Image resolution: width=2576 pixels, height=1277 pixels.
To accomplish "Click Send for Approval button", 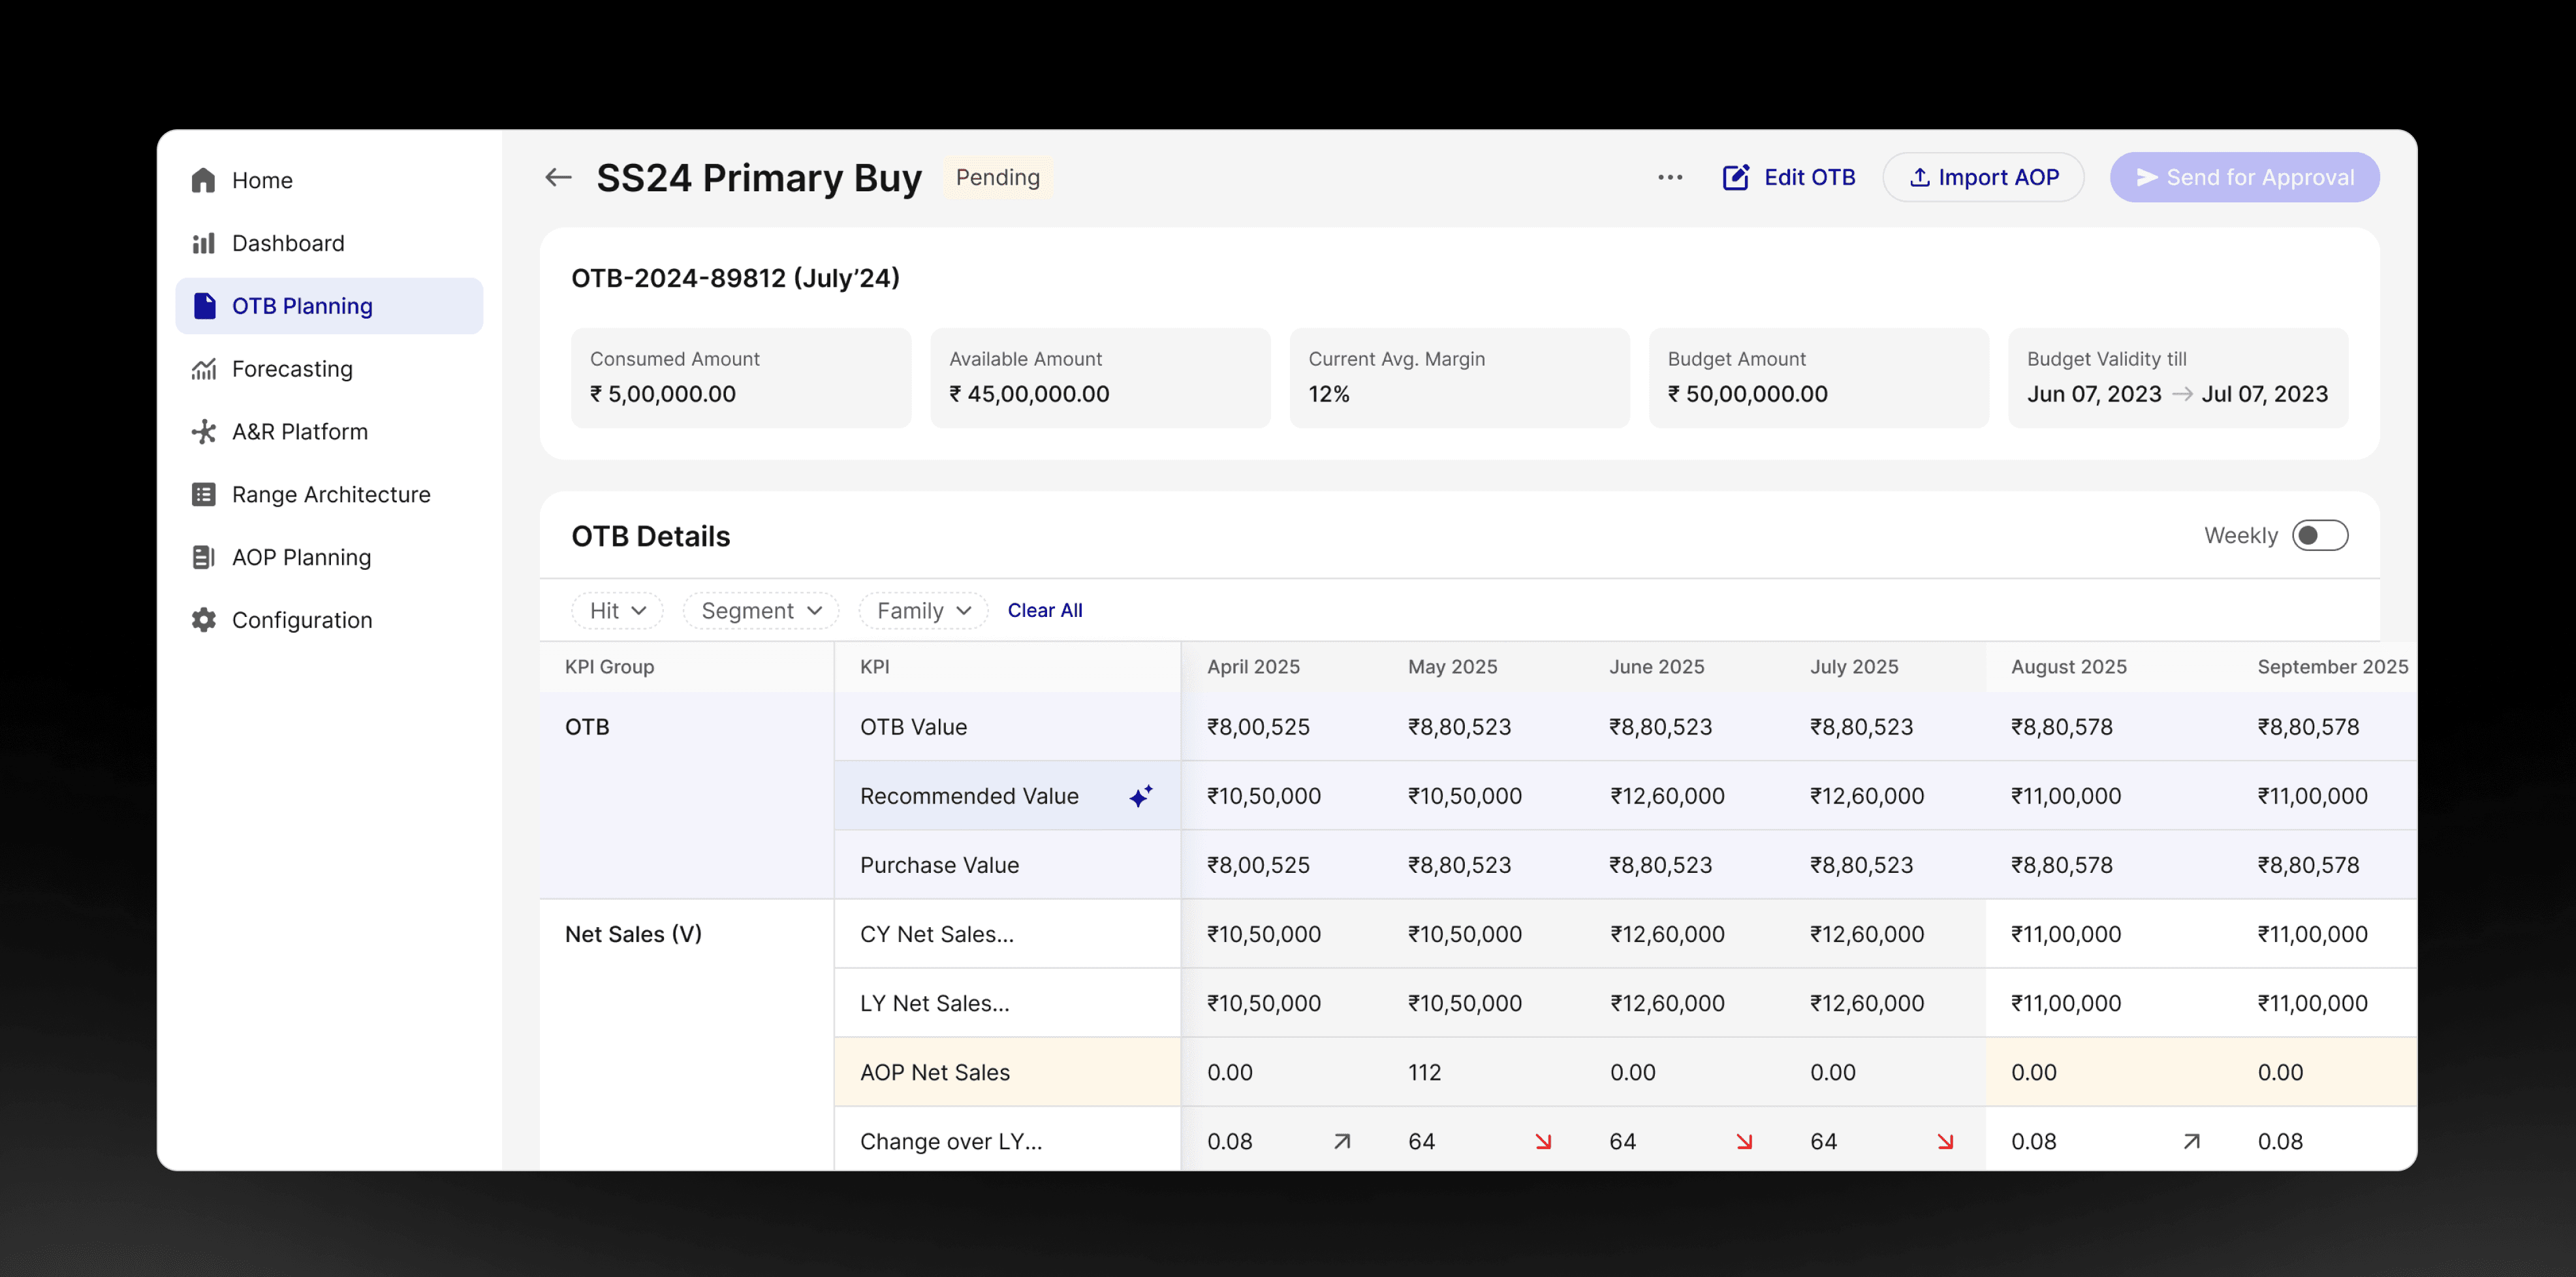I will pyautogui.click(x=2244, y=177).
